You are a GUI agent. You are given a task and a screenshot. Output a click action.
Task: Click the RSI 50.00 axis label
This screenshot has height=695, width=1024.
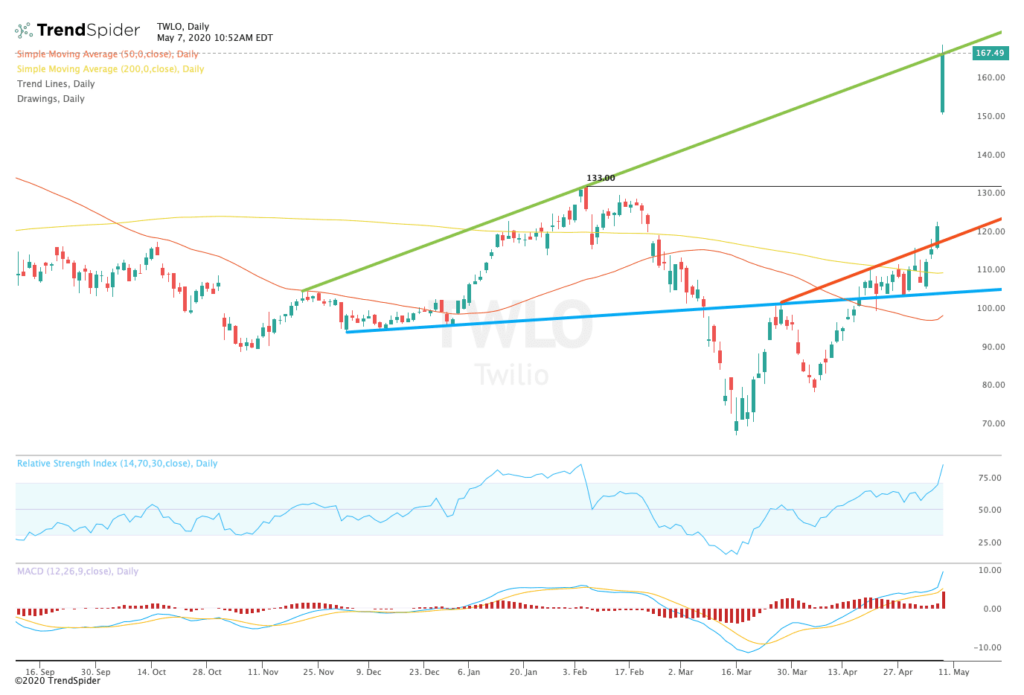click(989, 510)
